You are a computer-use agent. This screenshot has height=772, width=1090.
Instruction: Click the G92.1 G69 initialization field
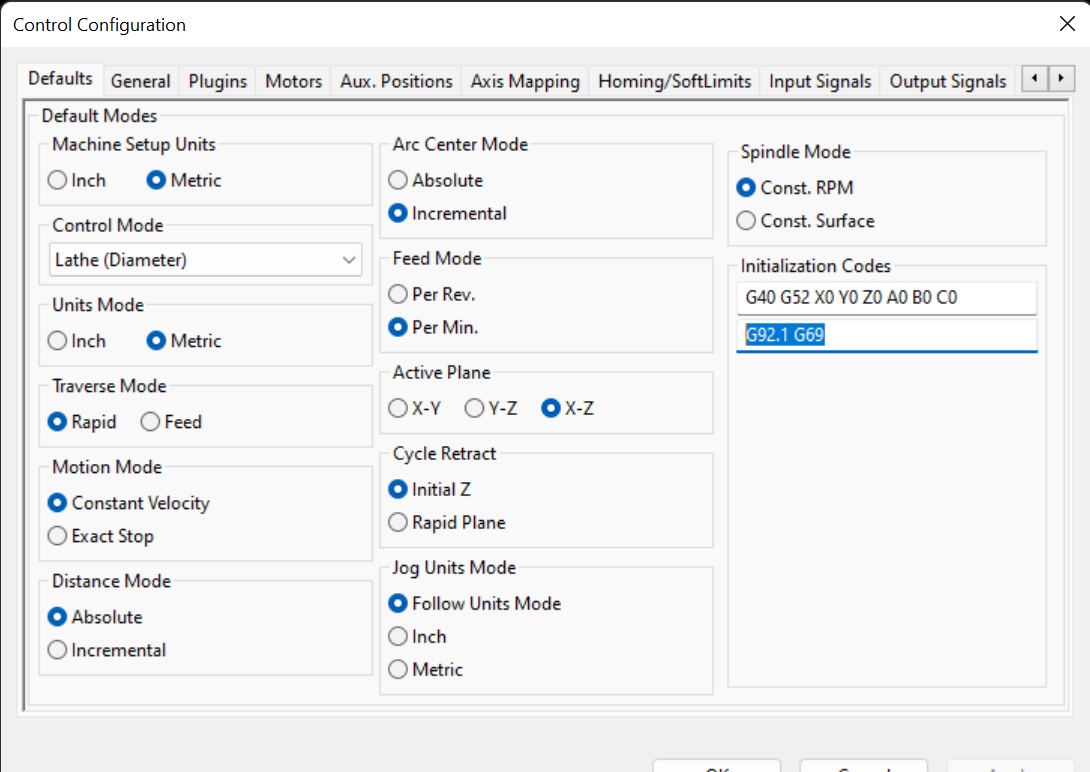[885, 336]
